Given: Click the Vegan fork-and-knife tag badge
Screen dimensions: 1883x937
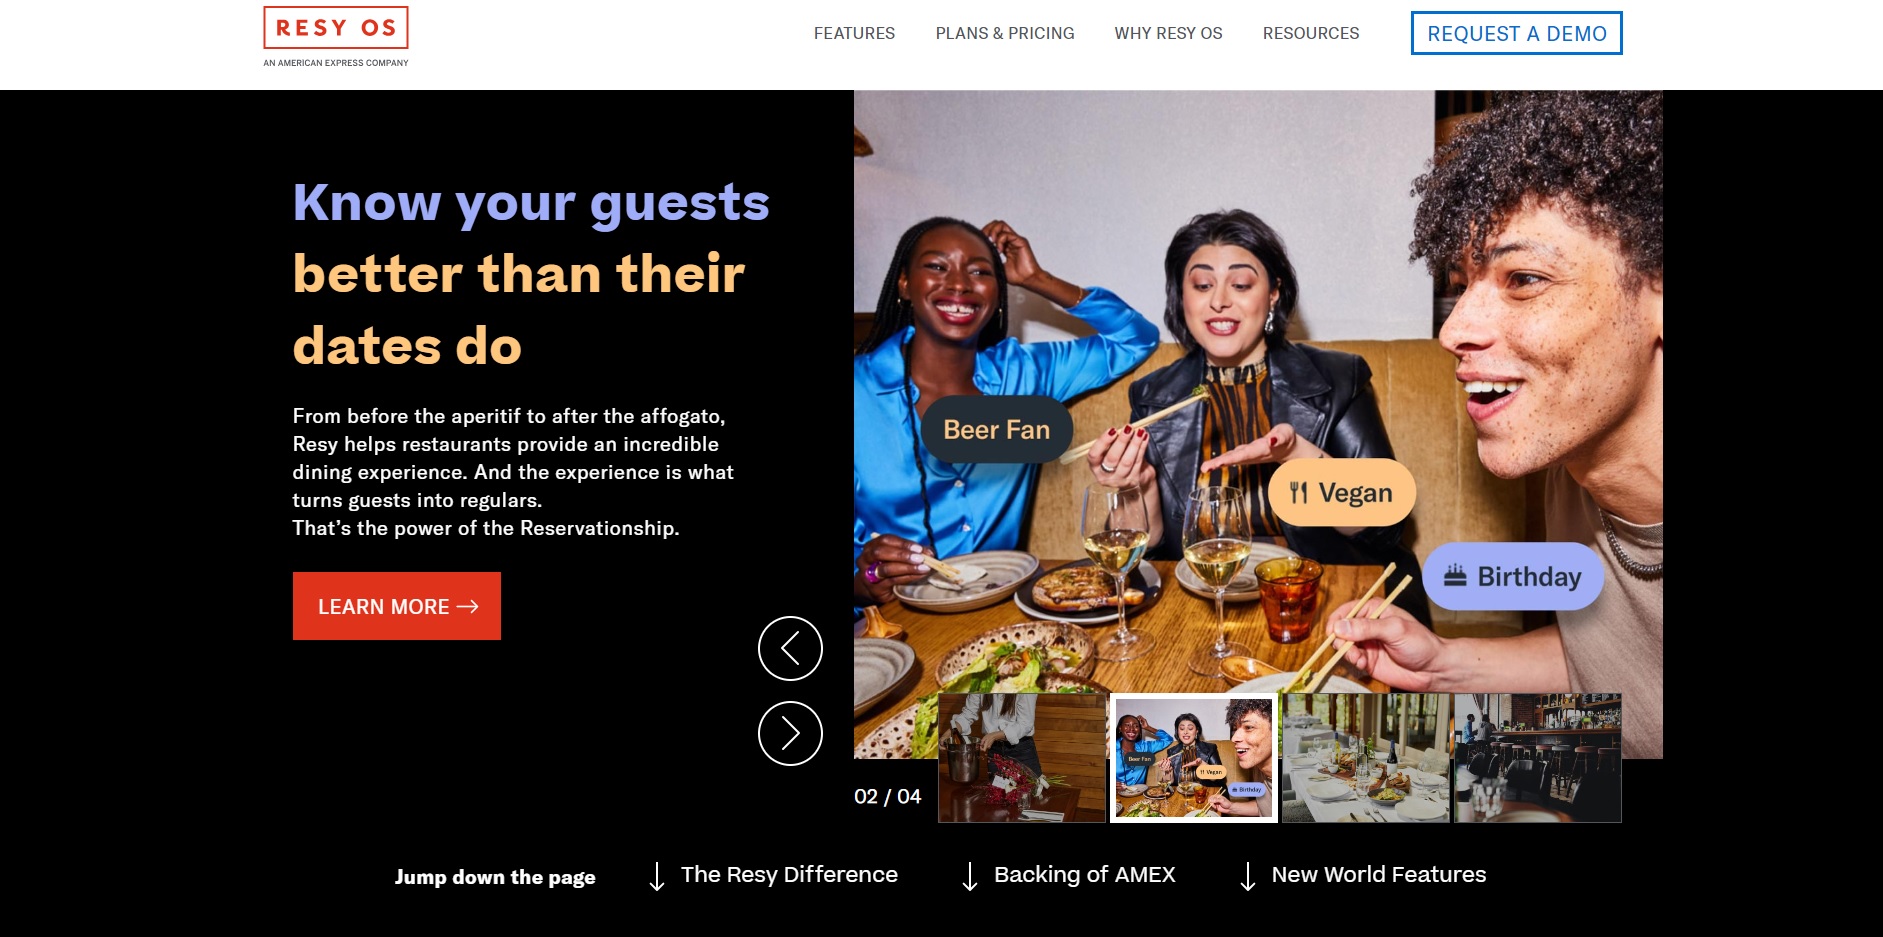Looking at the screenshot, I should pyautogui.click(x=1342, y=492).
